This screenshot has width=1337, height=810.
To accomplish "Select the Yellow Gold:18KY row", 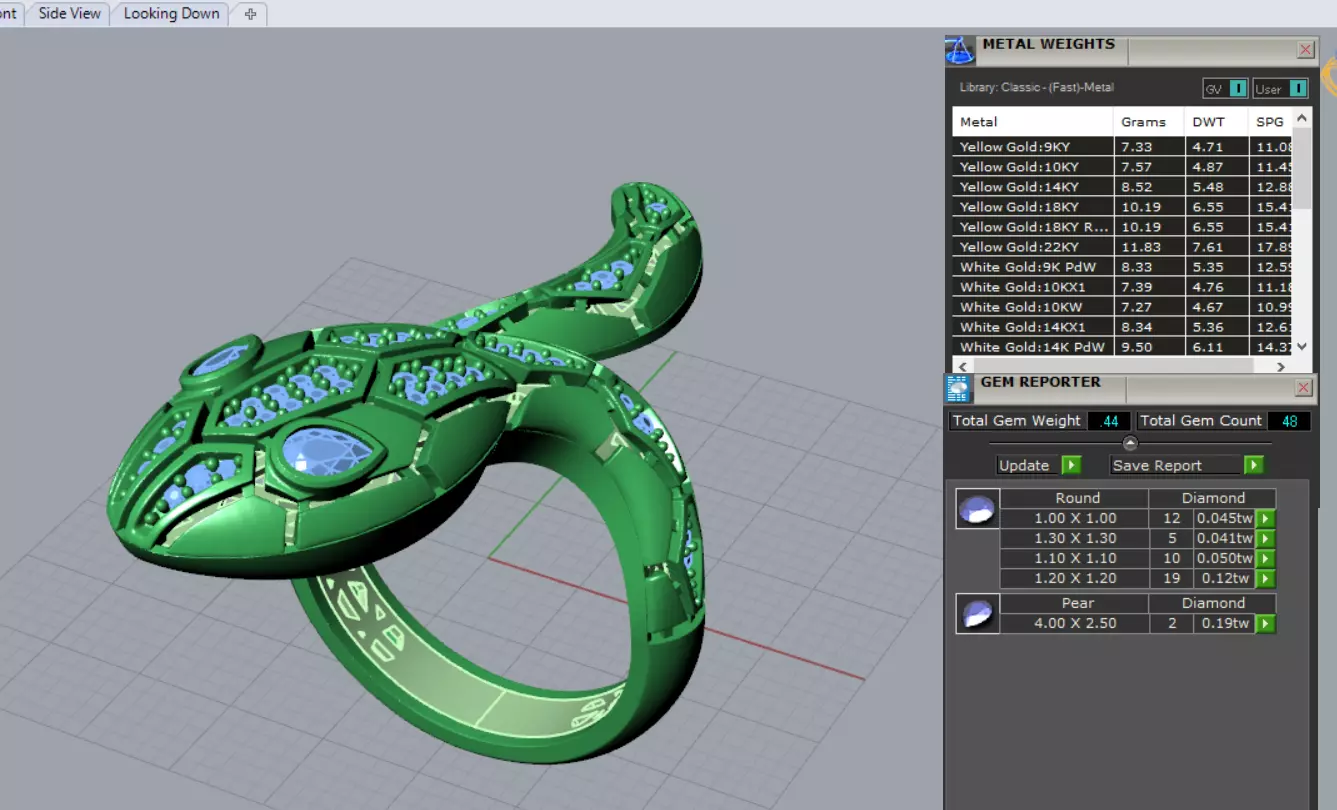I will 1123,207.
